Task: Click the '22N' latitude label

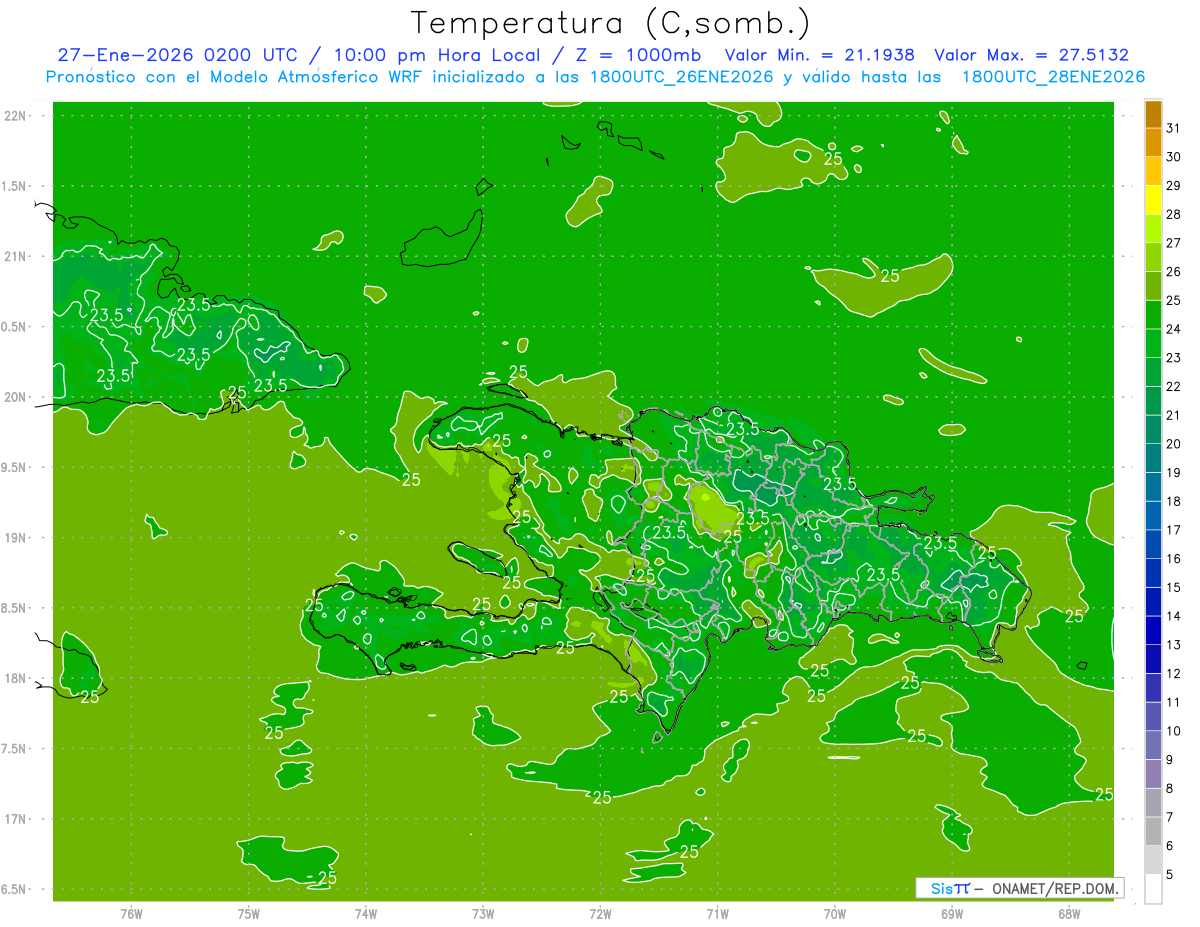Action: click(17, 116)
